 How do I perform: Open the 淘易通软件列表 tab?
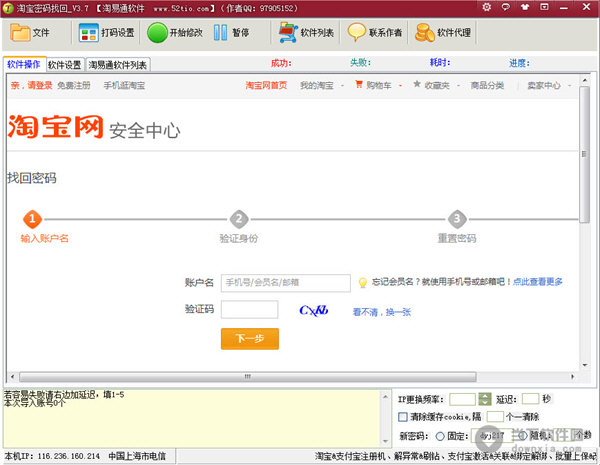coord(118,65)
